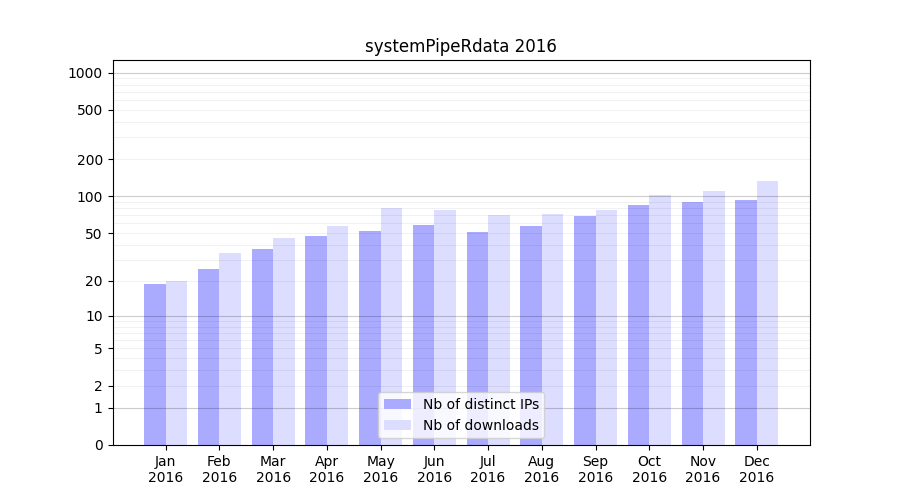The height and width of the screenshot is (500, 900).
Task: Click the 'Nb of downloads' legend color swatch
Action: (397, 425)
